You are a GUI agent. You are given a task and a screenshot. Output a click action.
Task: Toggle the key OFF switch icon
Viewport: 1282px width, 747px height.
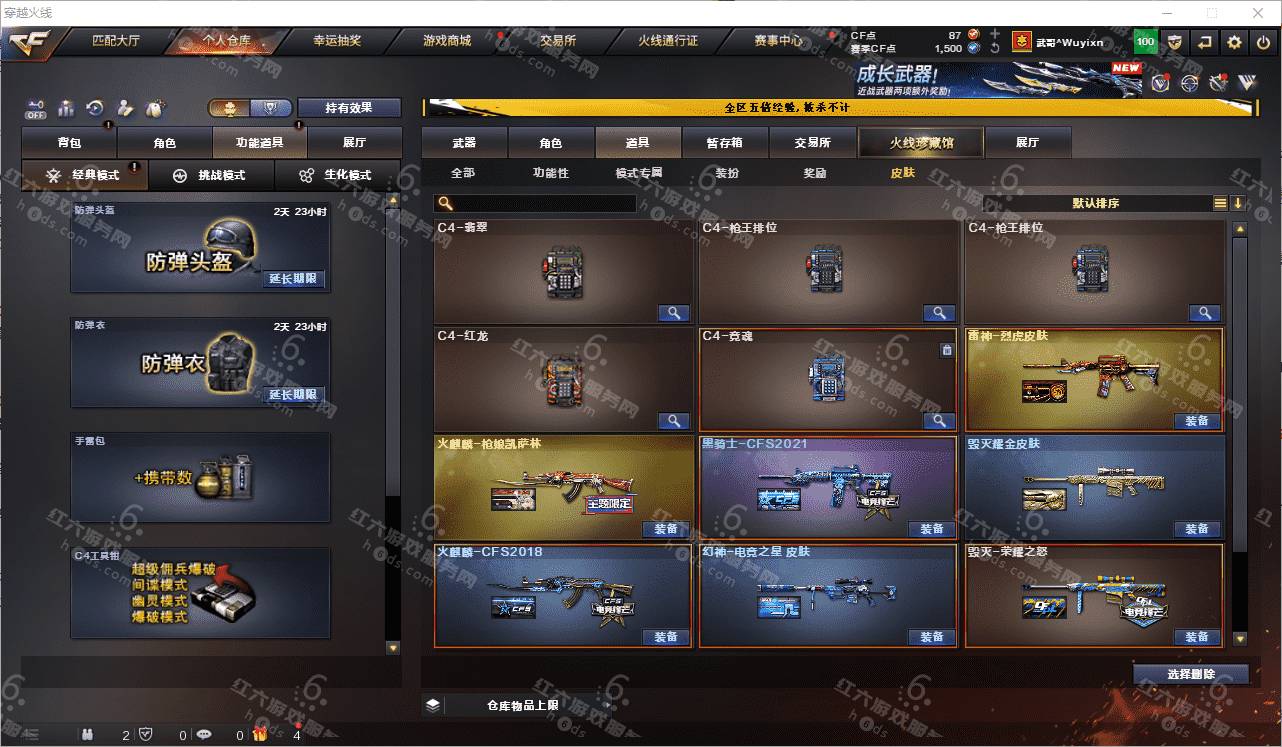point(36,107)
